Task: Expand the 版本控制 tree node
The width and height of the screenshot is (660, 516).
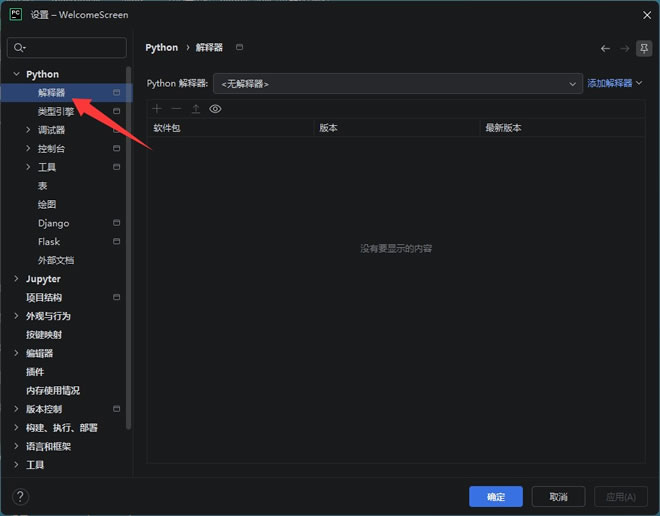Action: [x=16, y=409]
